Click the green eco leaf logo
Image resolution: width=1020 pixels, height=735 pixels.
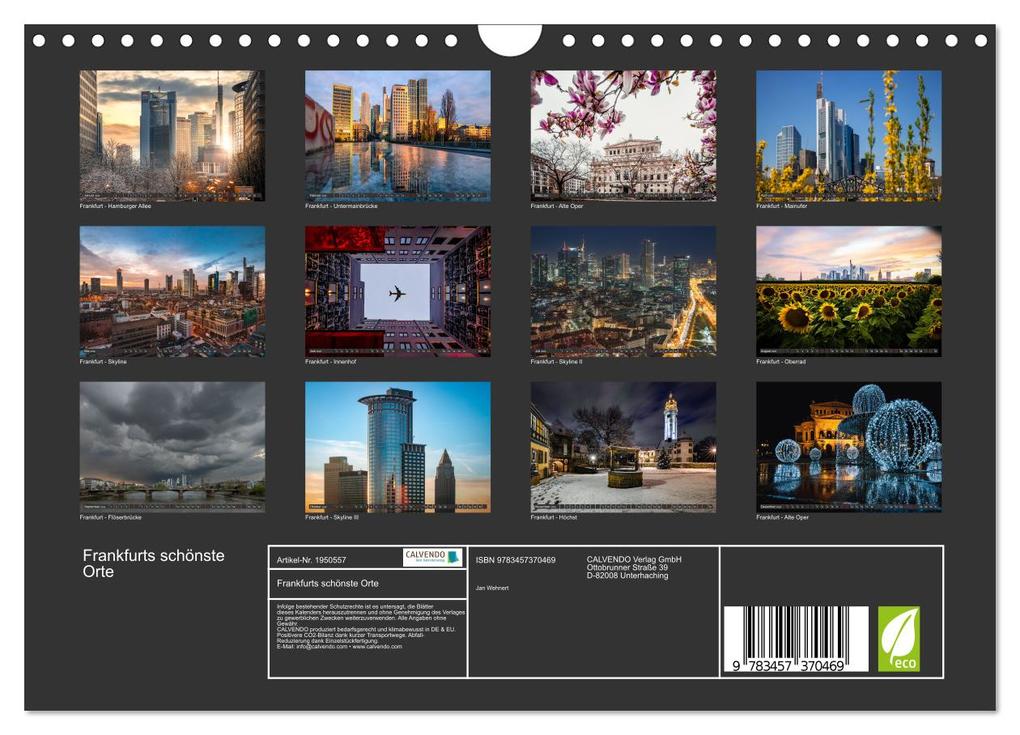(x=899, y=639)
